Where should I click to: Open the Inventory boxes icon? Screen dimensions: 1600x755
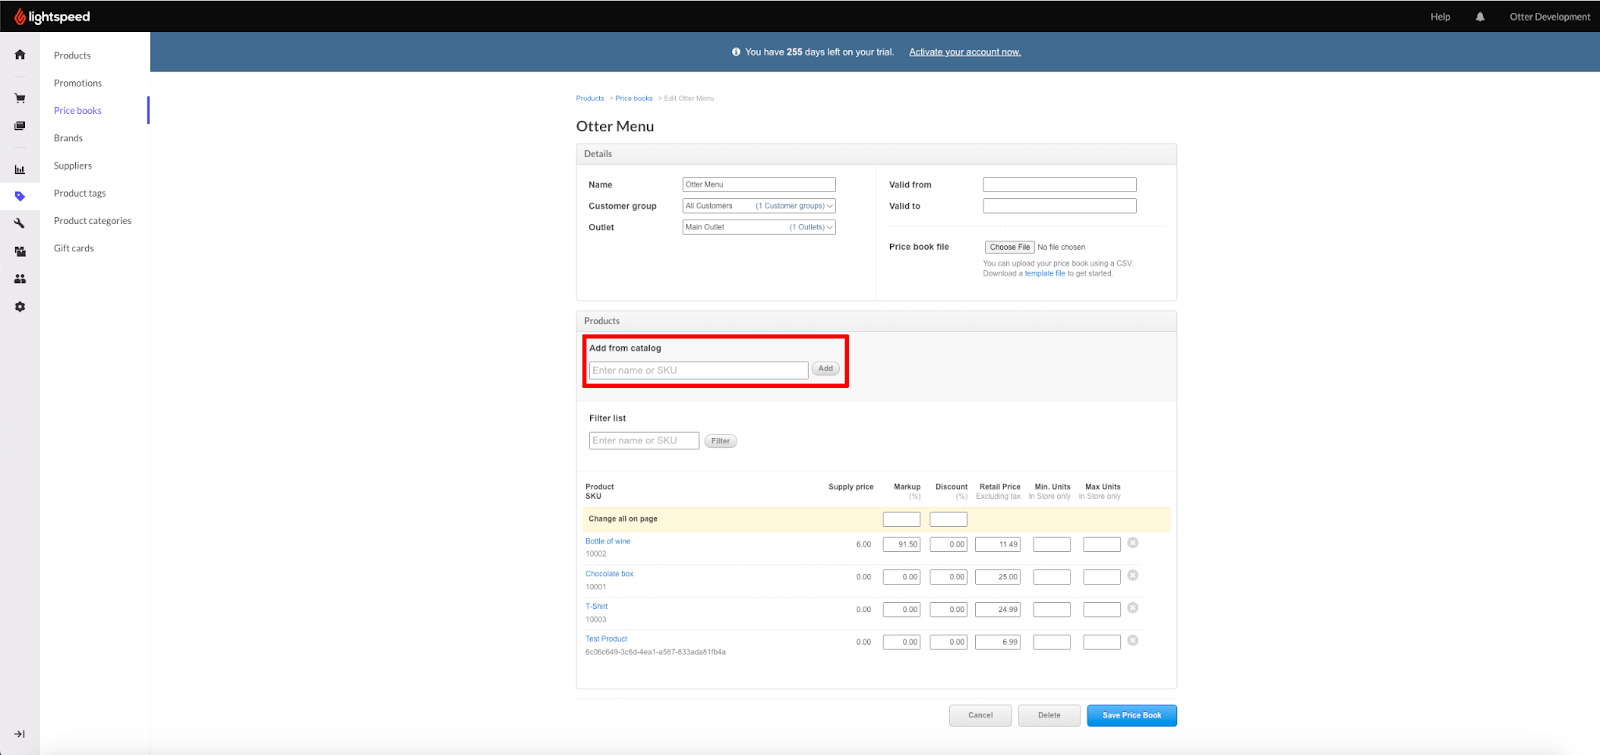pos(20,251)
